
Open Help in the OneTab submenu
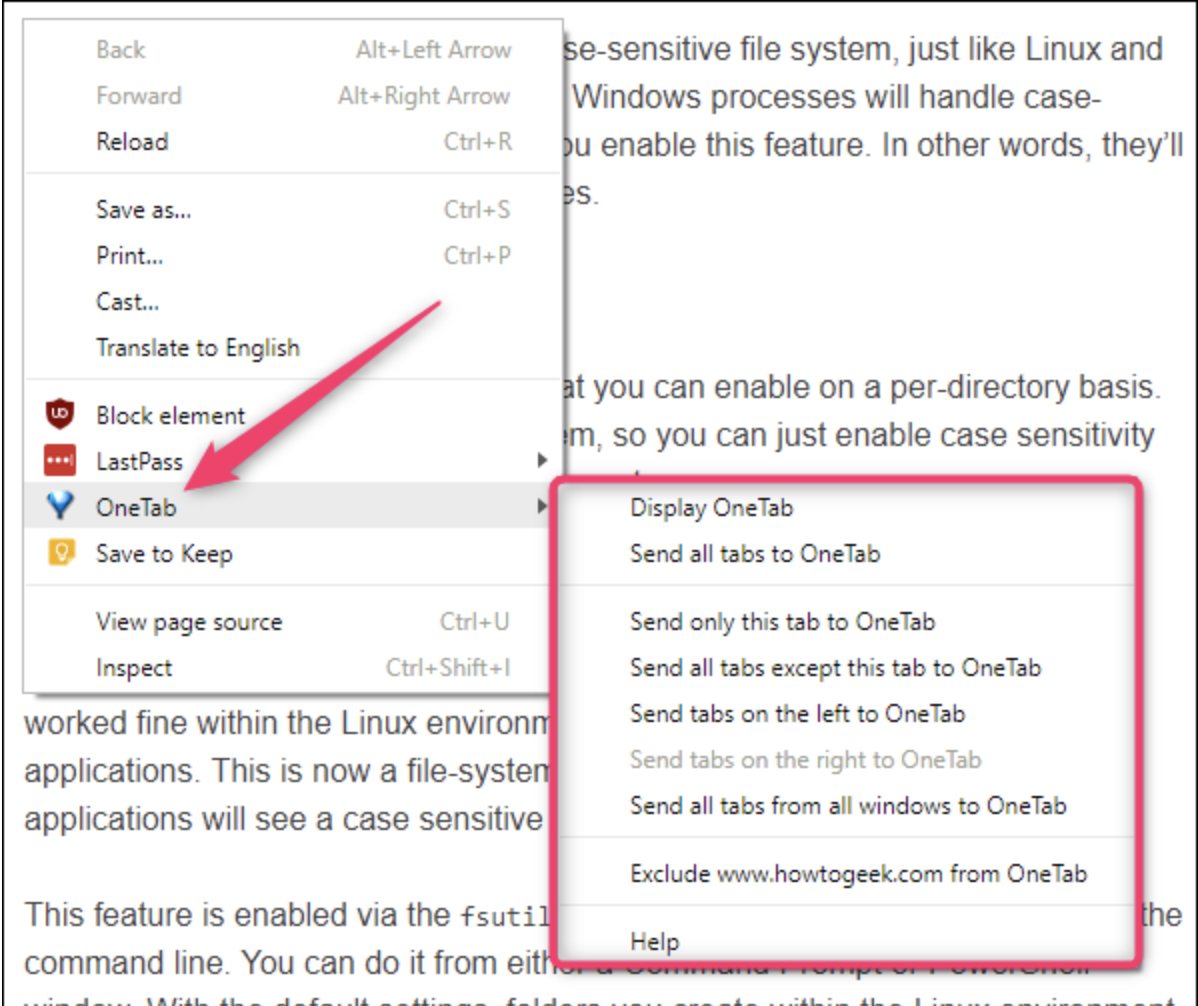847,941
